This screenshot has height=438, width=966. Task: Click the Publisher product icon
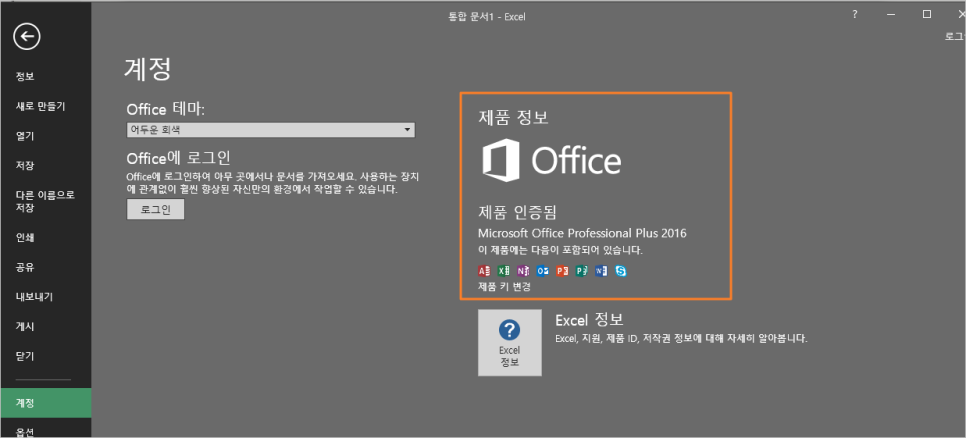click(582, 271)
